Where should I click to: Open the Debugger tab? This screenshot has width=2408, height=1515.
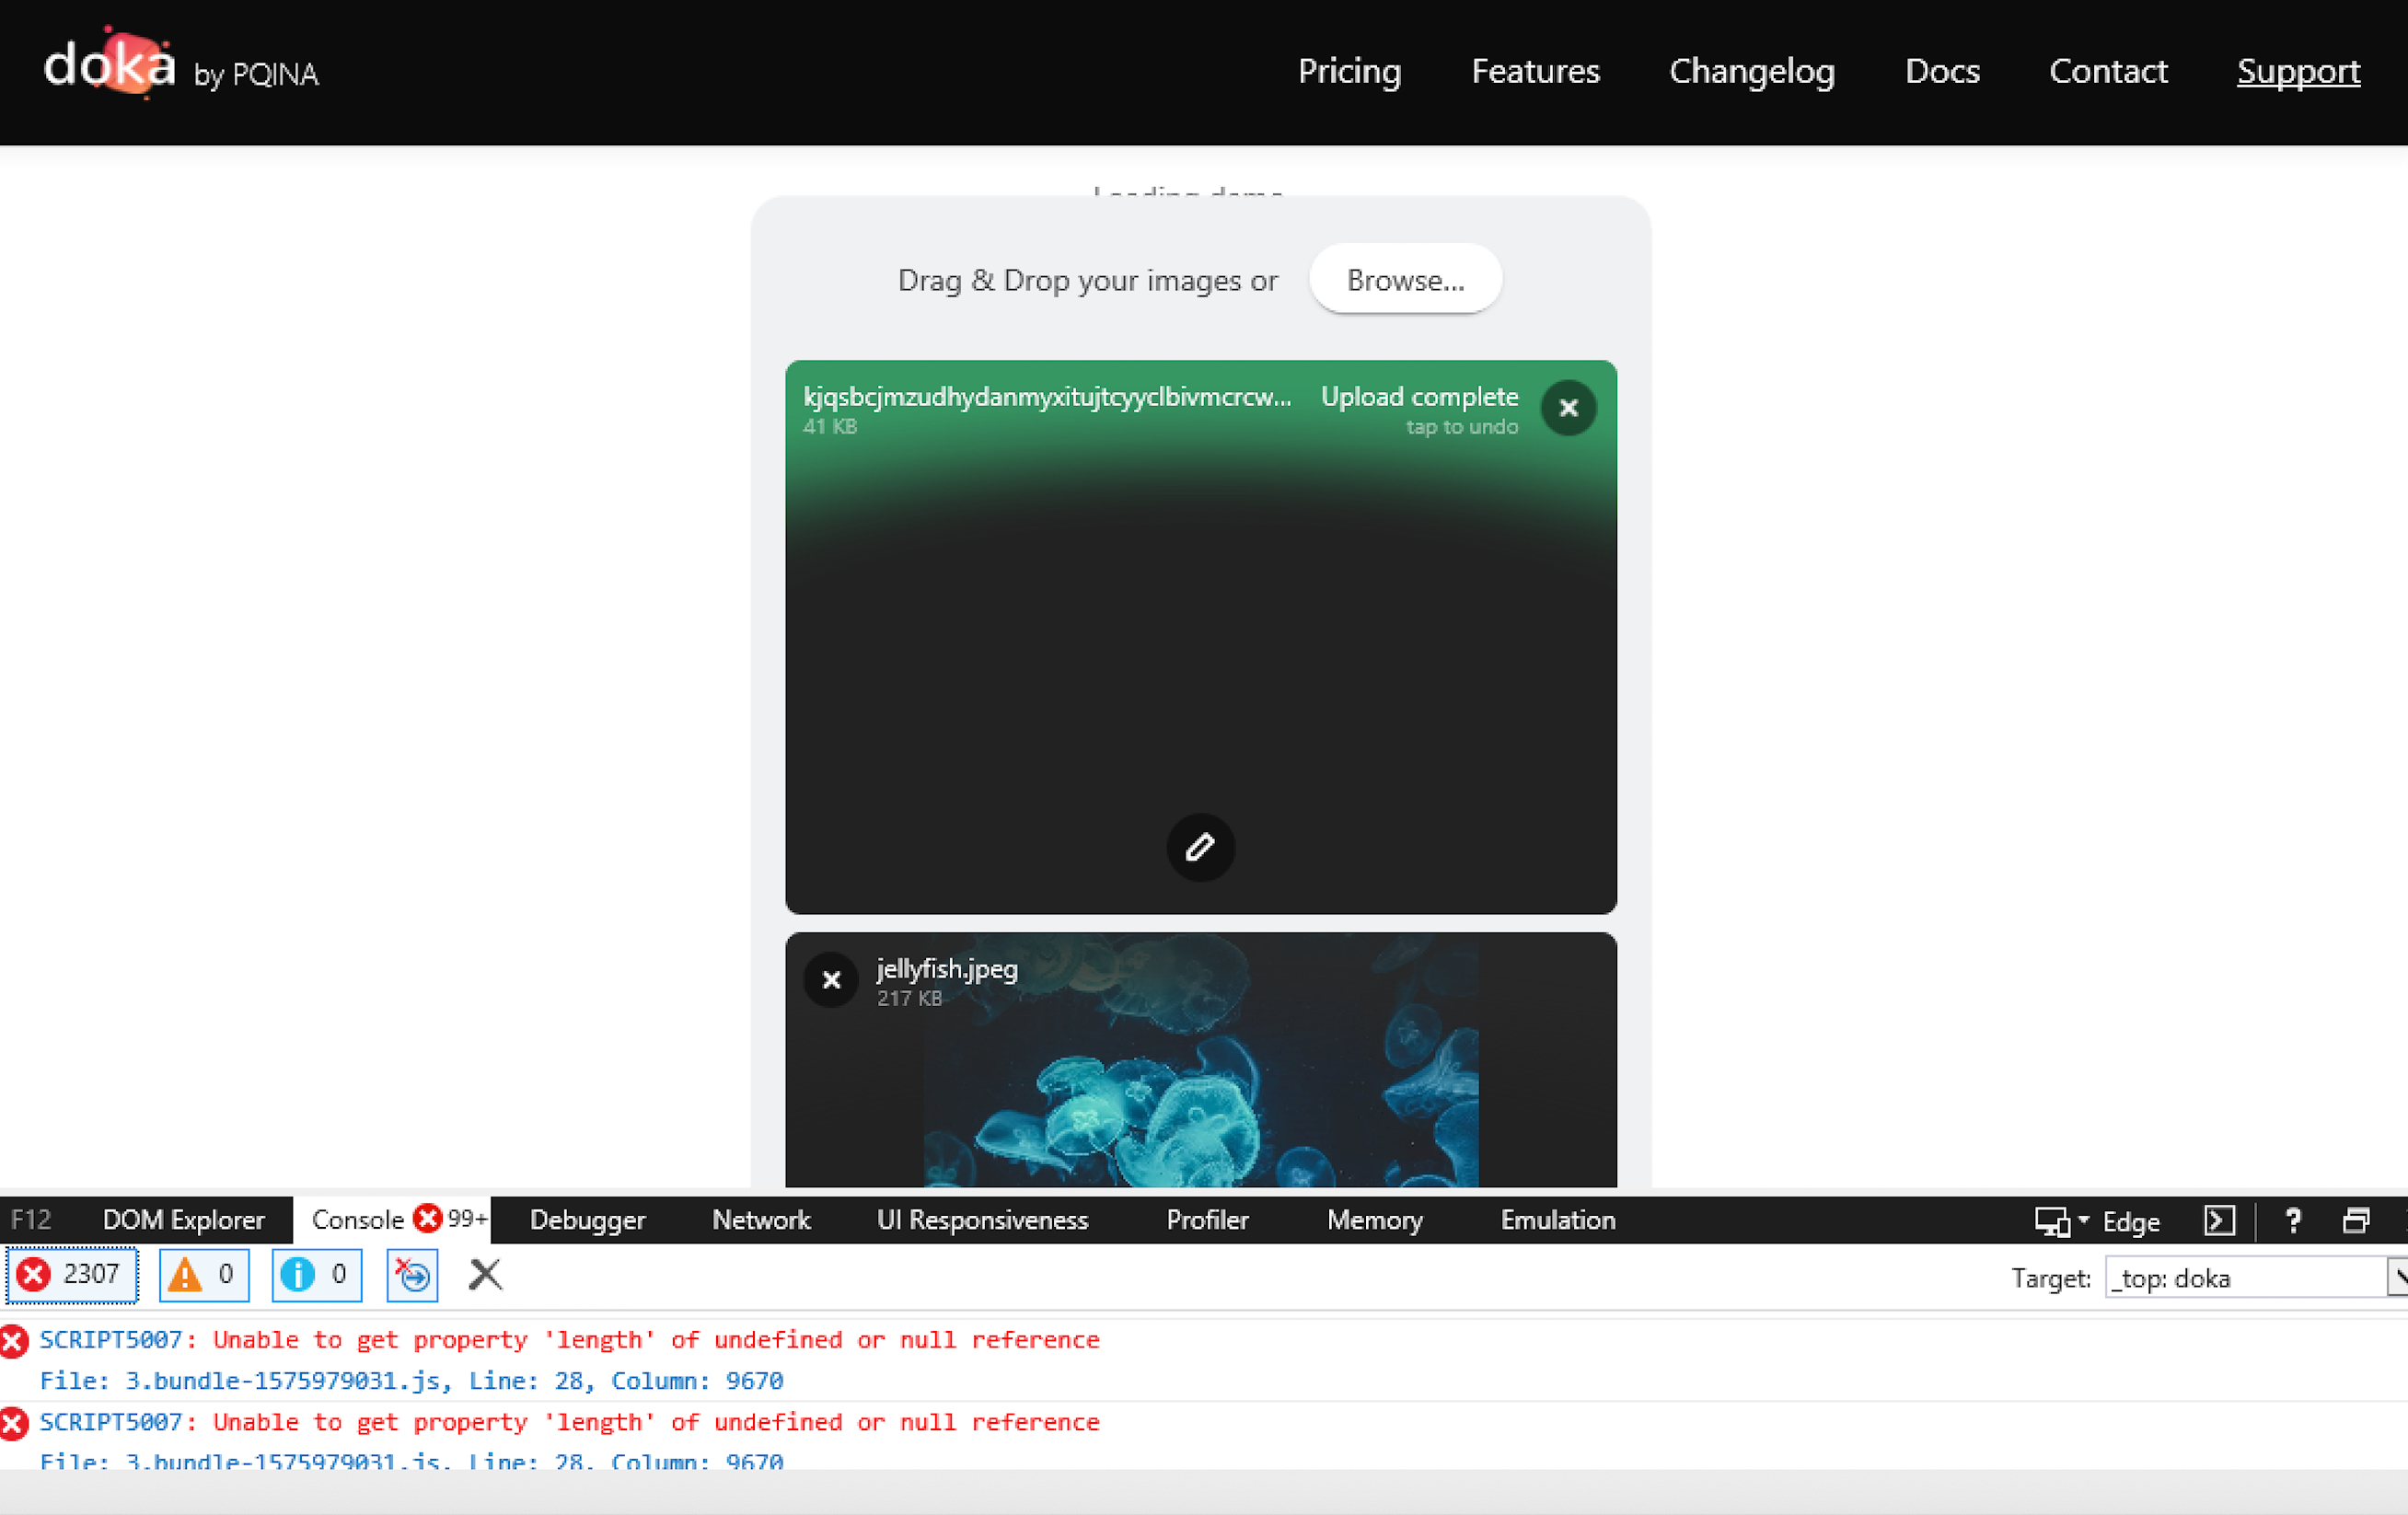pos(587,1220)
